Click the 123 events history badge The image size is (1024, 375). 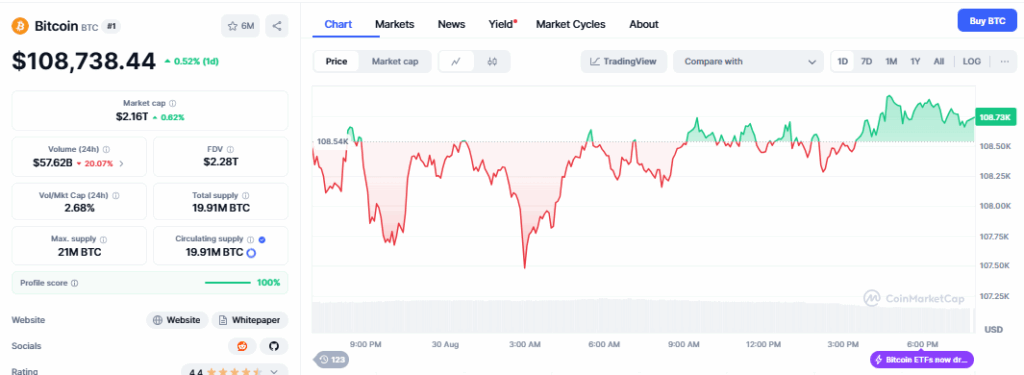(x=332, y=359)
